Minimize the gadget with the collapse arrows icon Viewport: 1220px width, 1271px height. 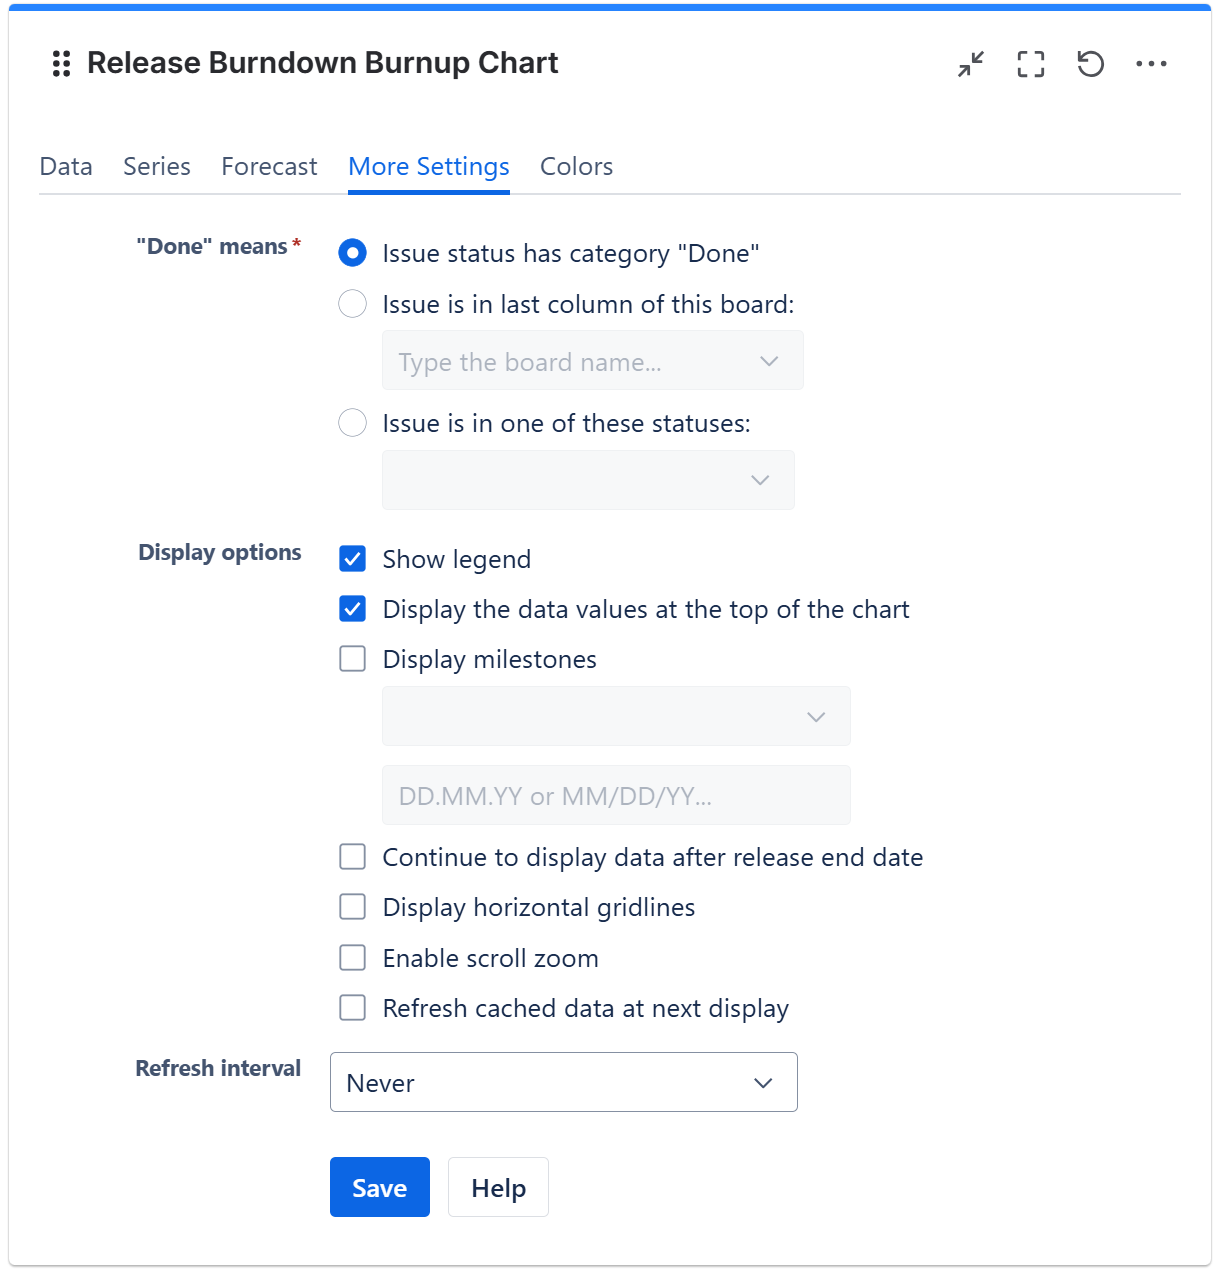[970, 64]
